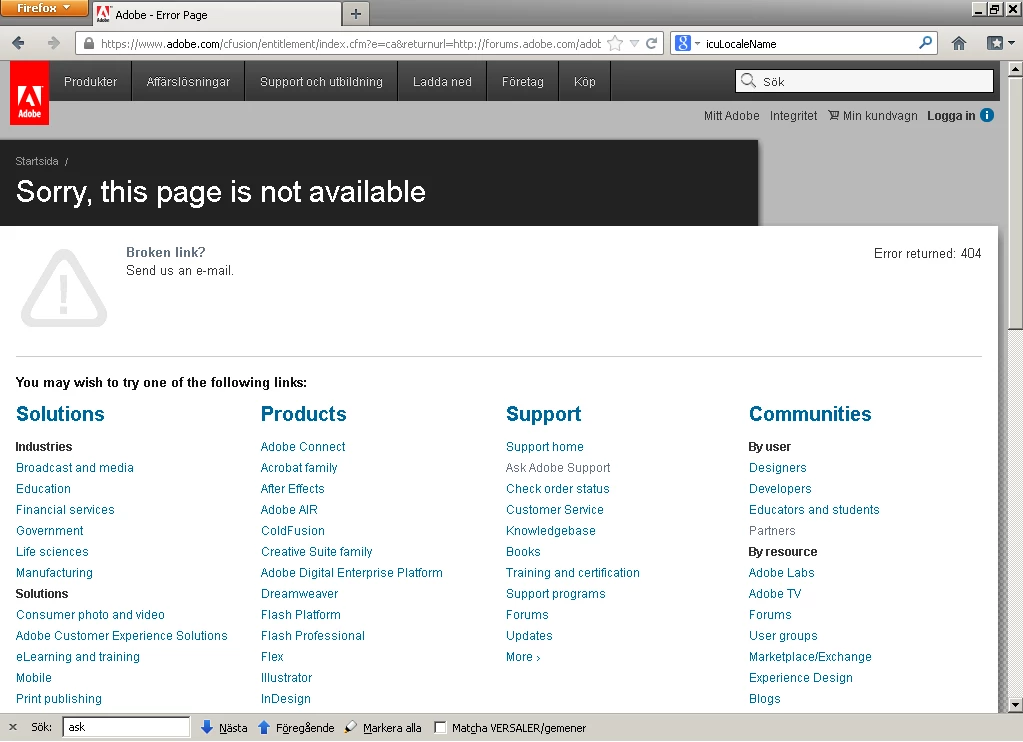Open Broadcast and media link
This screenshot has height=742, width=1023.
click(74, 467)
